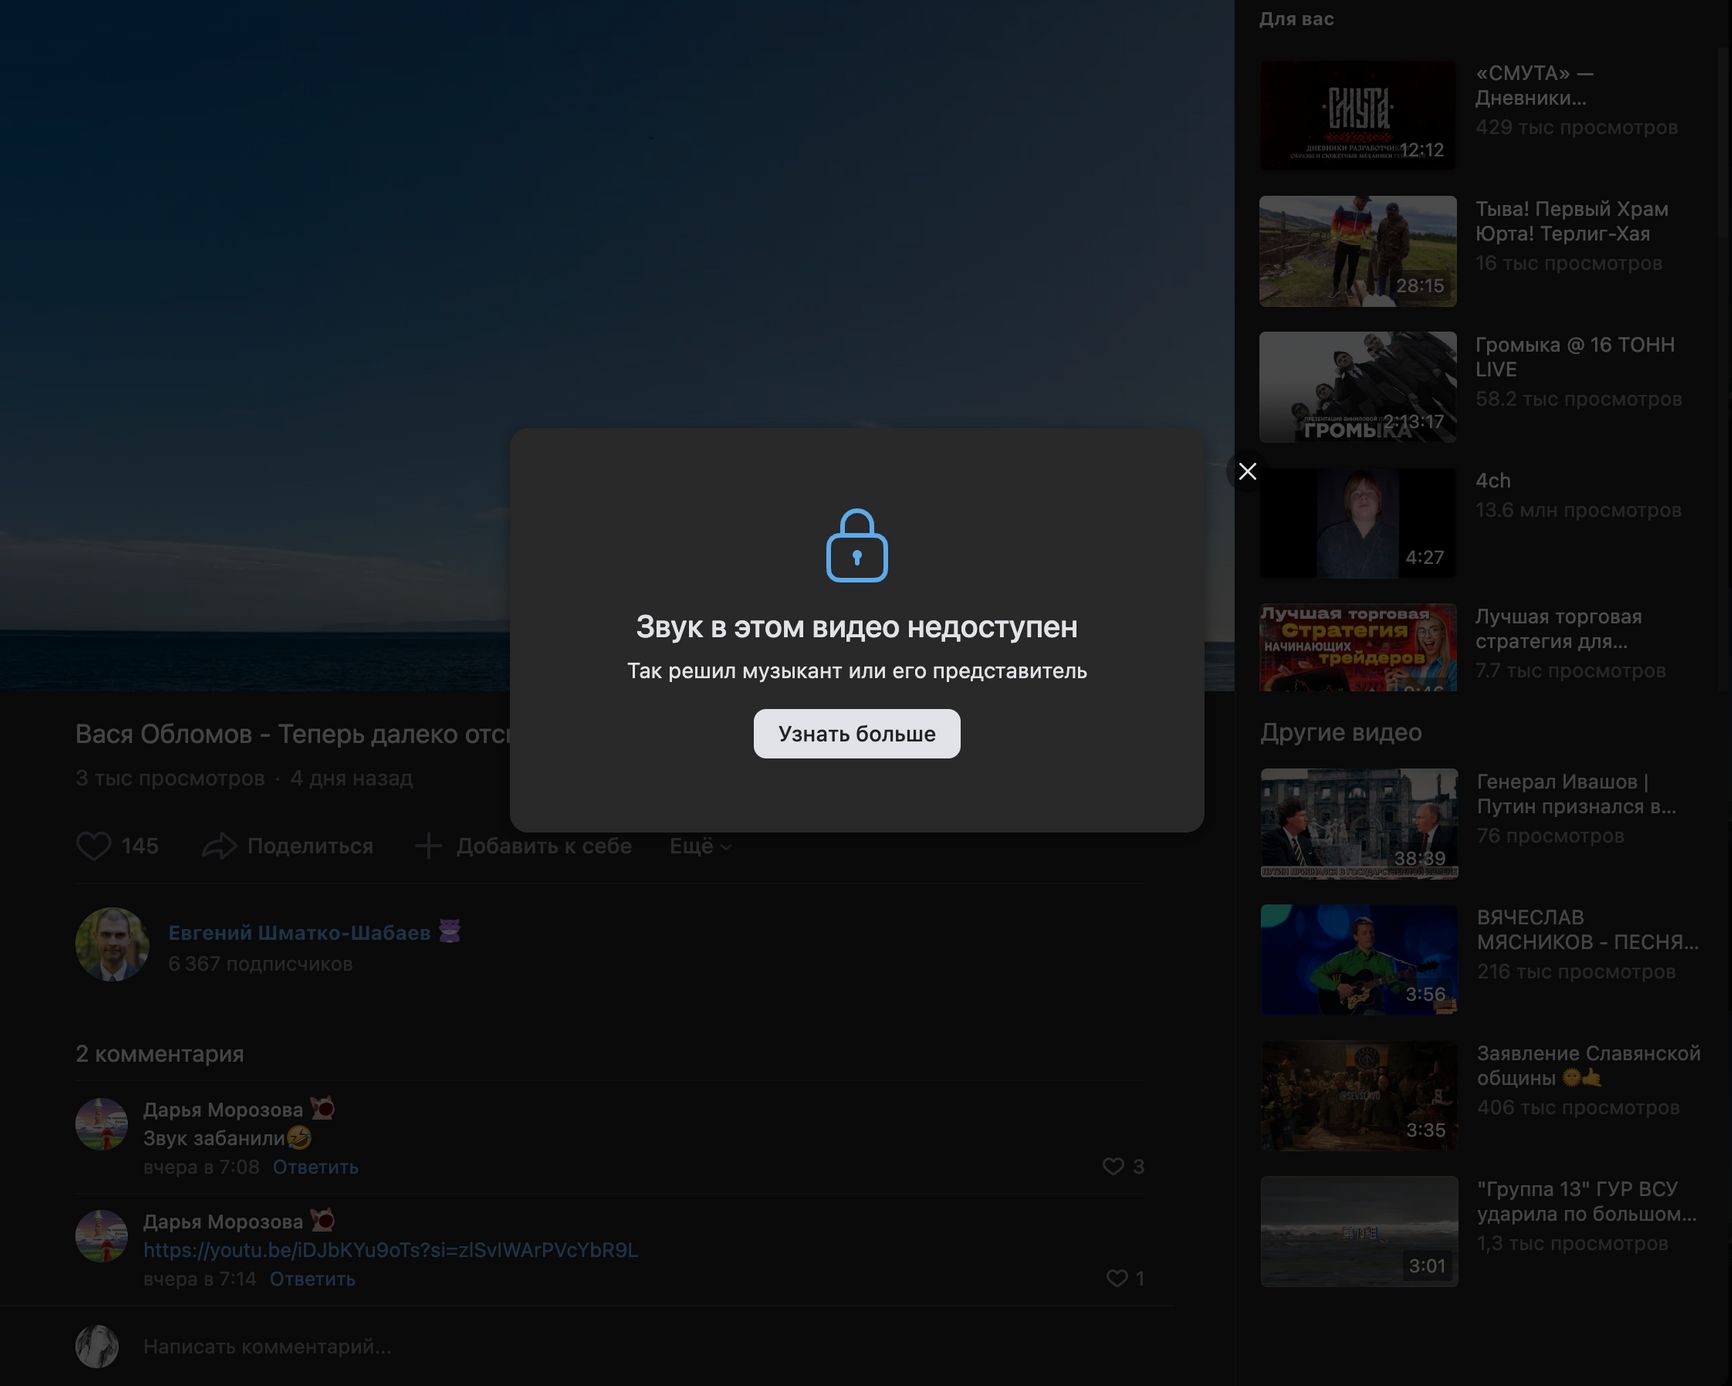1732x1386 pixels.
Task: Close the video viewer with the X
Action: [x=1247, y=471]
